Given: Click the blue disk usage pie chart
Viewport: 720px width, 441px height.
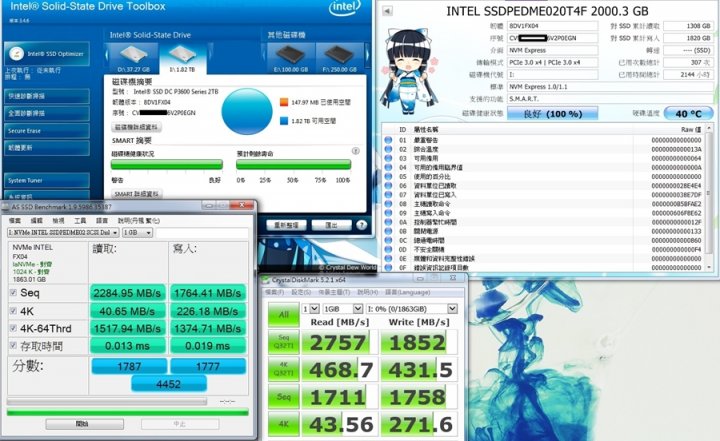Looking at the screenshot, I should click(247, 111).
